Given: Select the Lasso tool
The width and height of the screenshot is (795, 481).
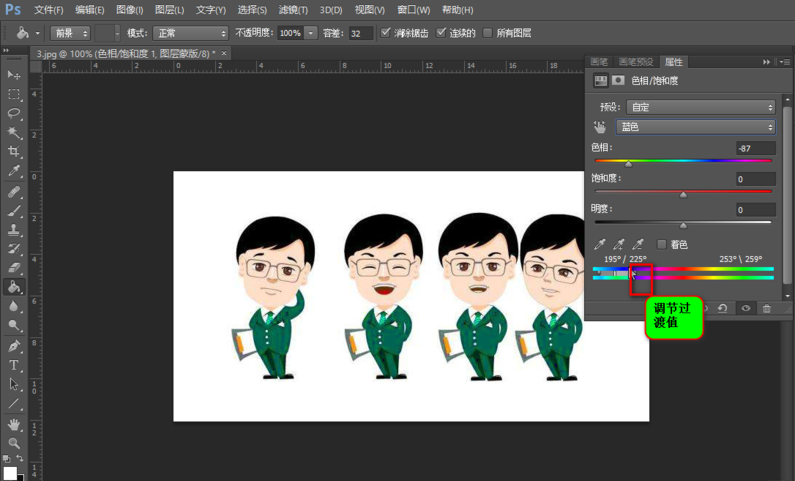Looking at the screenshot, I should click(x=14, y=113).
